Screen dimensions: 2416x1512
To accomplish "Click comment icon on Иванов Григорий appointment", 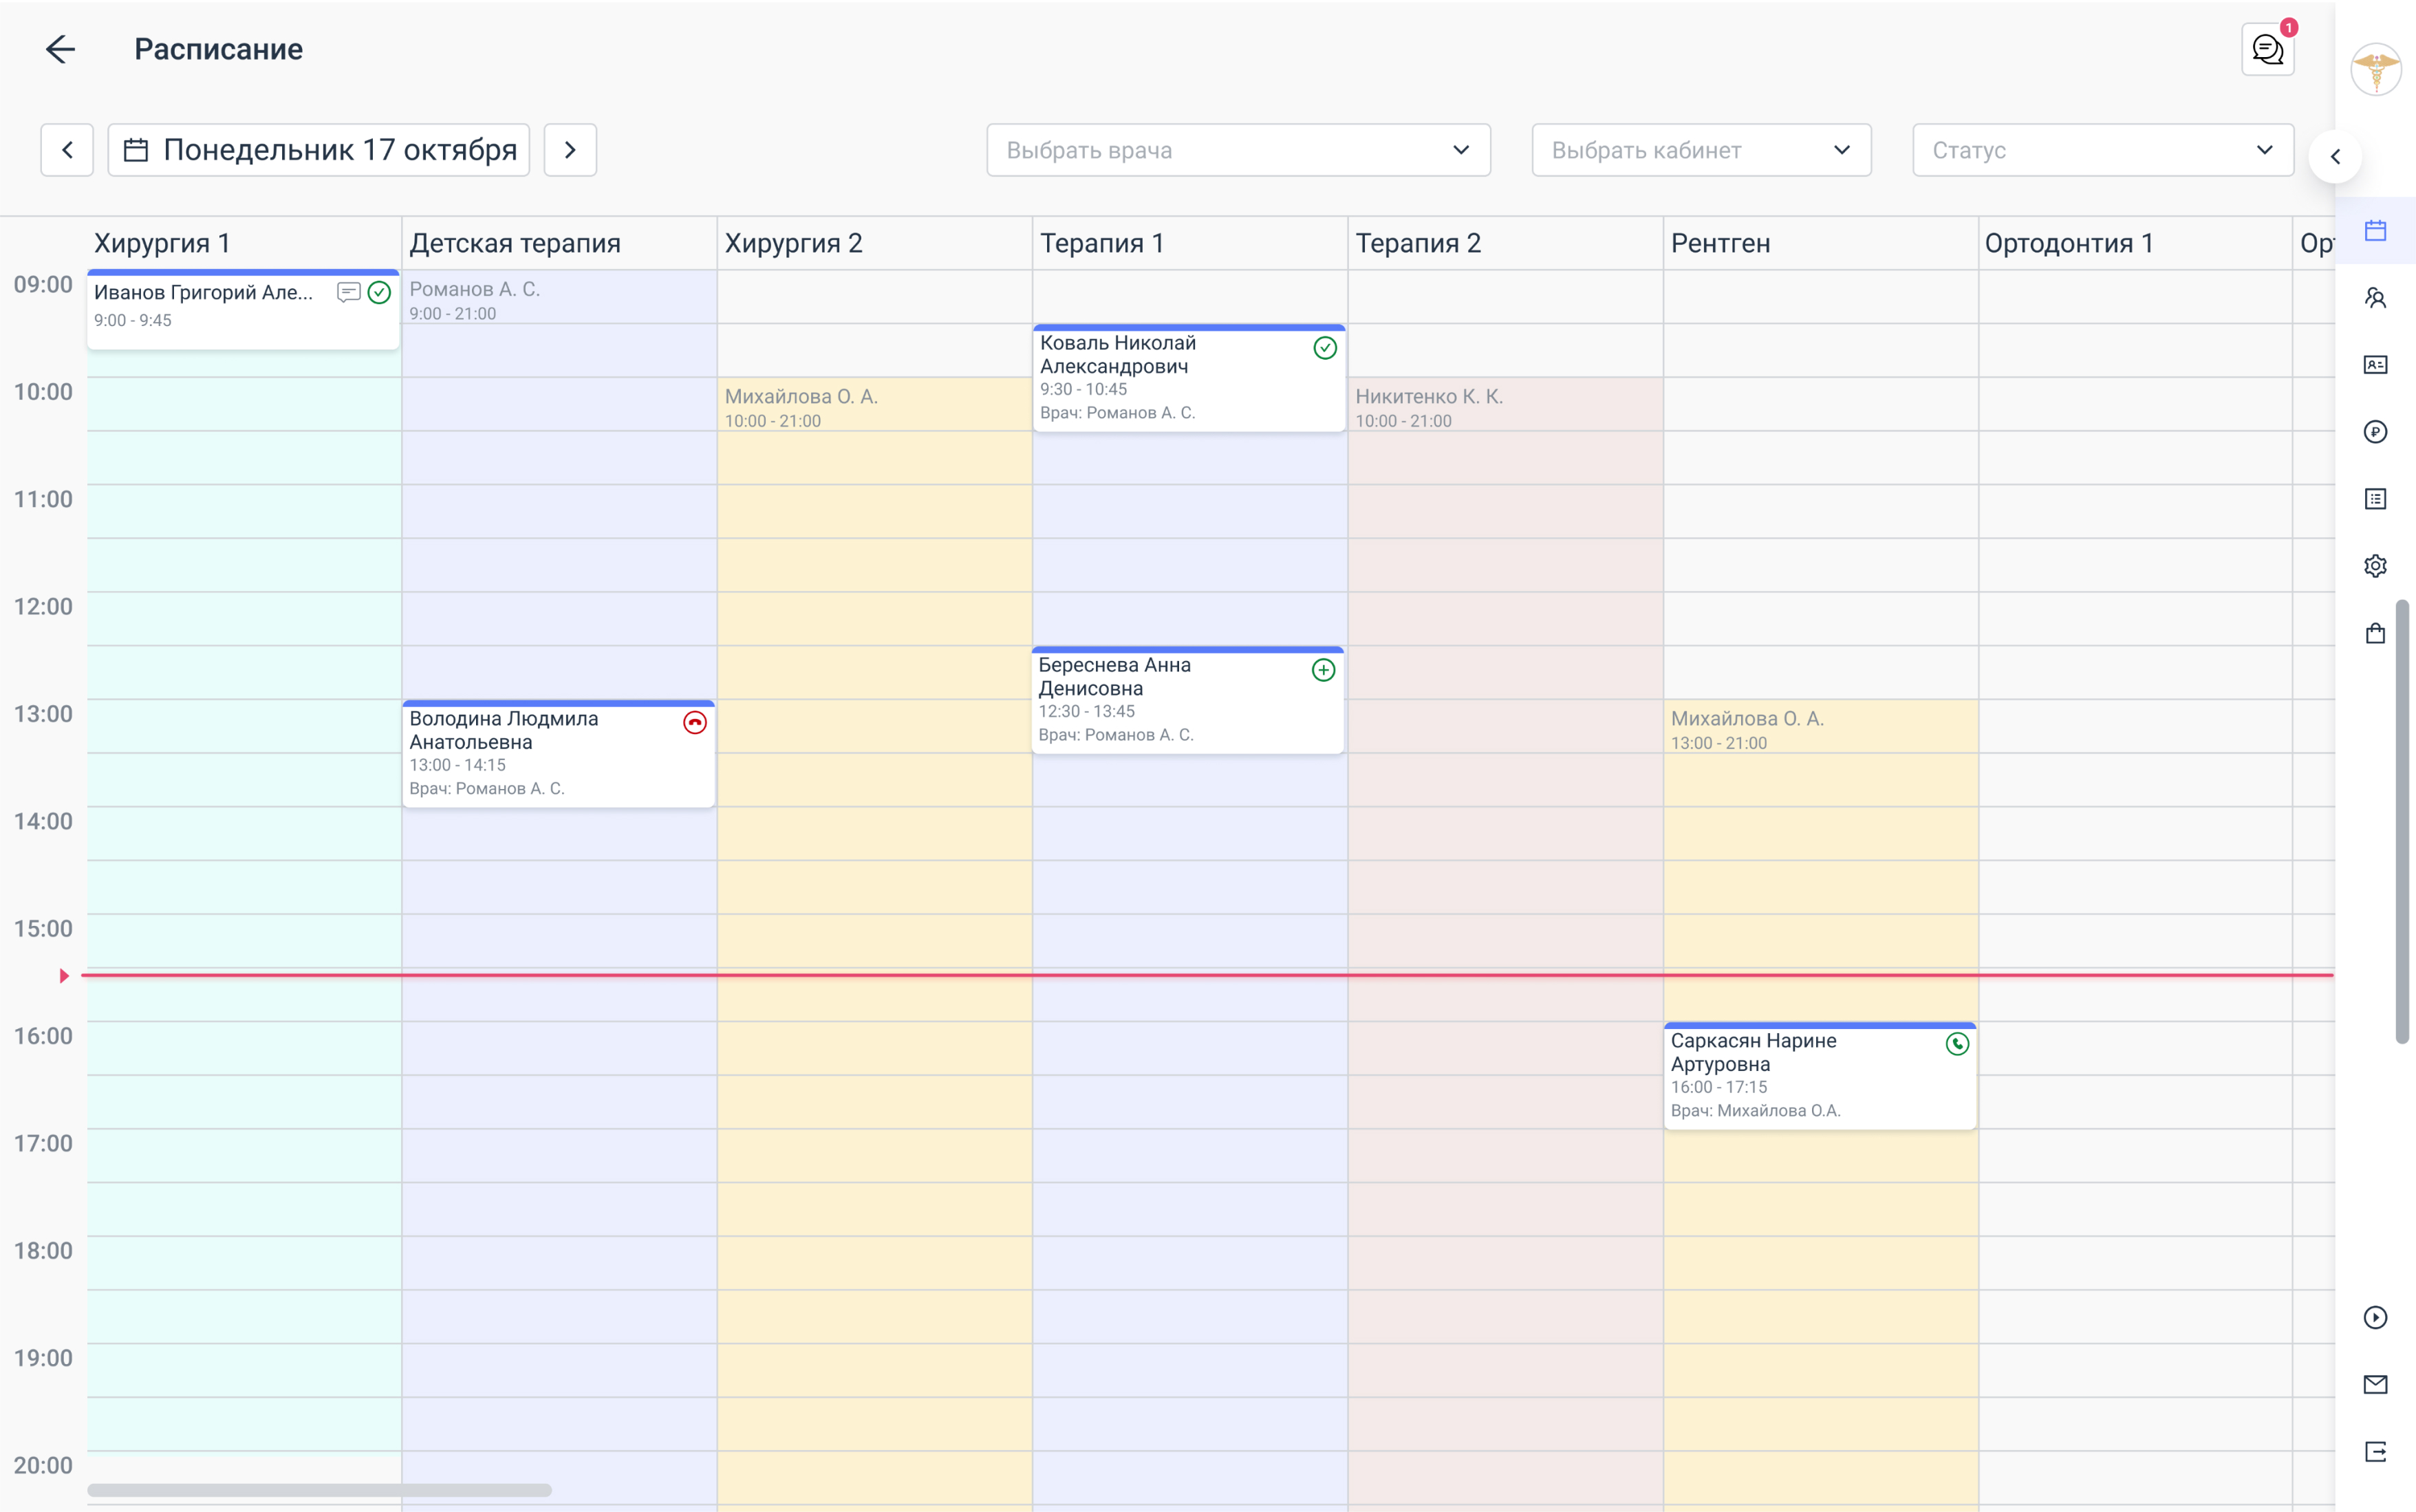I will (348, 292).
